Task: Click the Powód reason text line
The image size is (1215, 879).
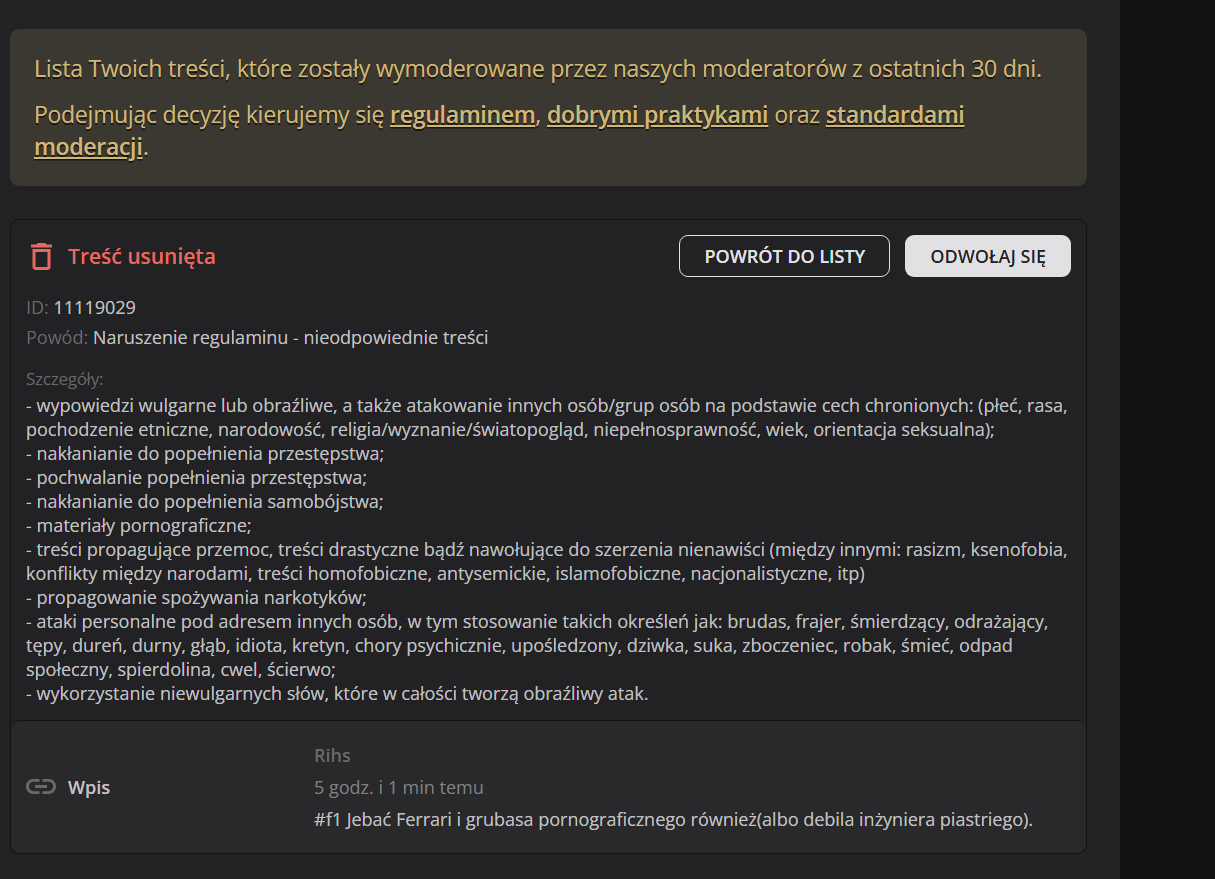Action: [x=290, y=337]
